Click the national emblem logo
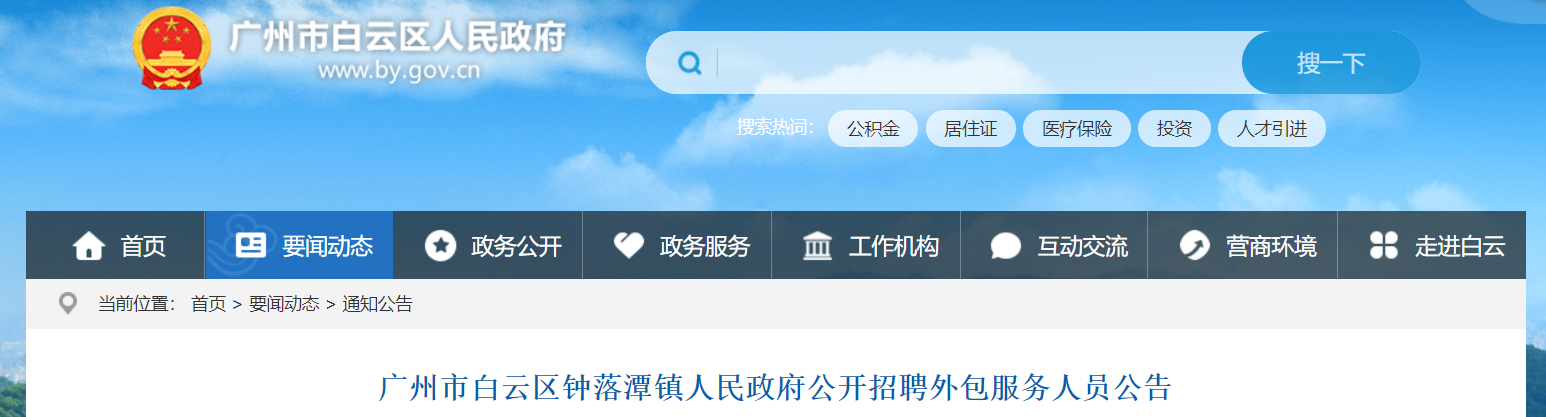 173,50
